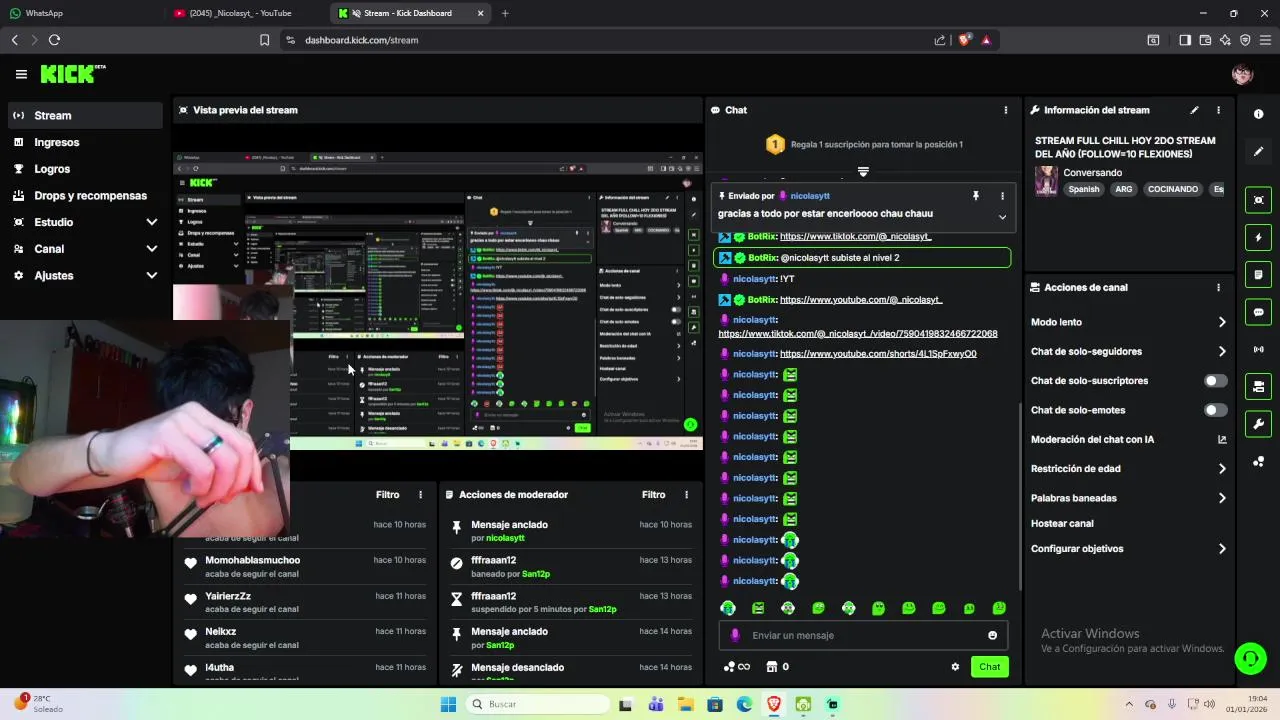1280x720 pixels.
Task: Toggle the chat bubble widget in right sidebar
Action: (x=1258, y=312)
